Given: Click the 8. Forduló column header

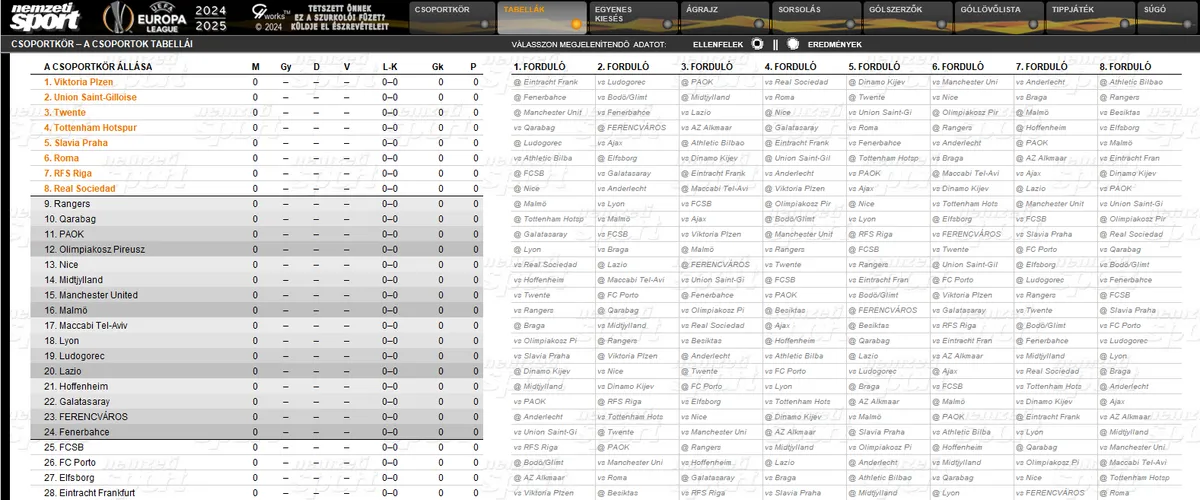Looking at the screenshot, I should (x=1127, y=67).
